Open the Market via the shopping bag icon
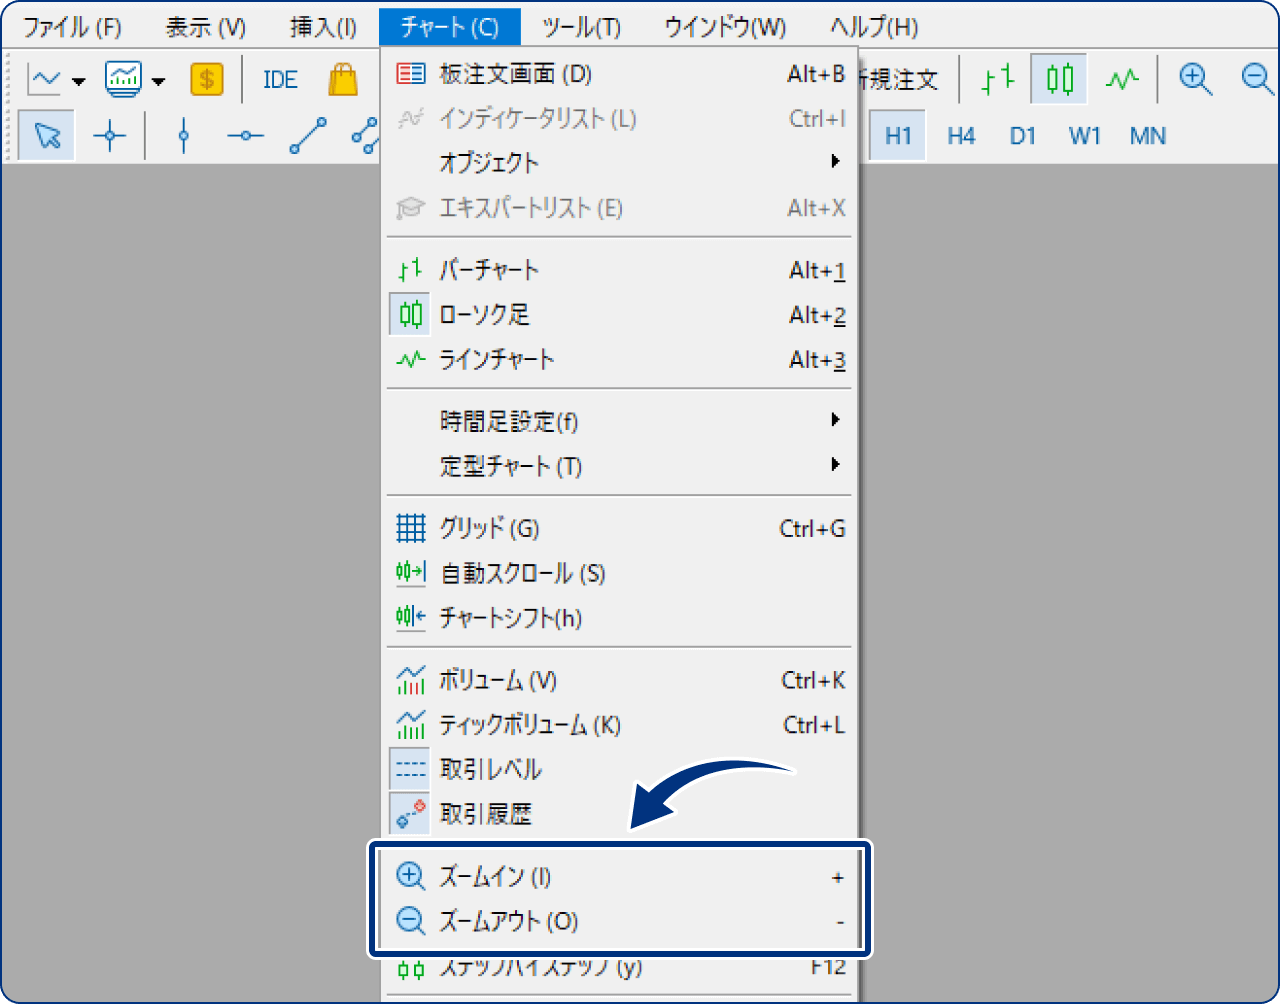The width and height of the screenshot is (1280, 1004). point(342,78)
